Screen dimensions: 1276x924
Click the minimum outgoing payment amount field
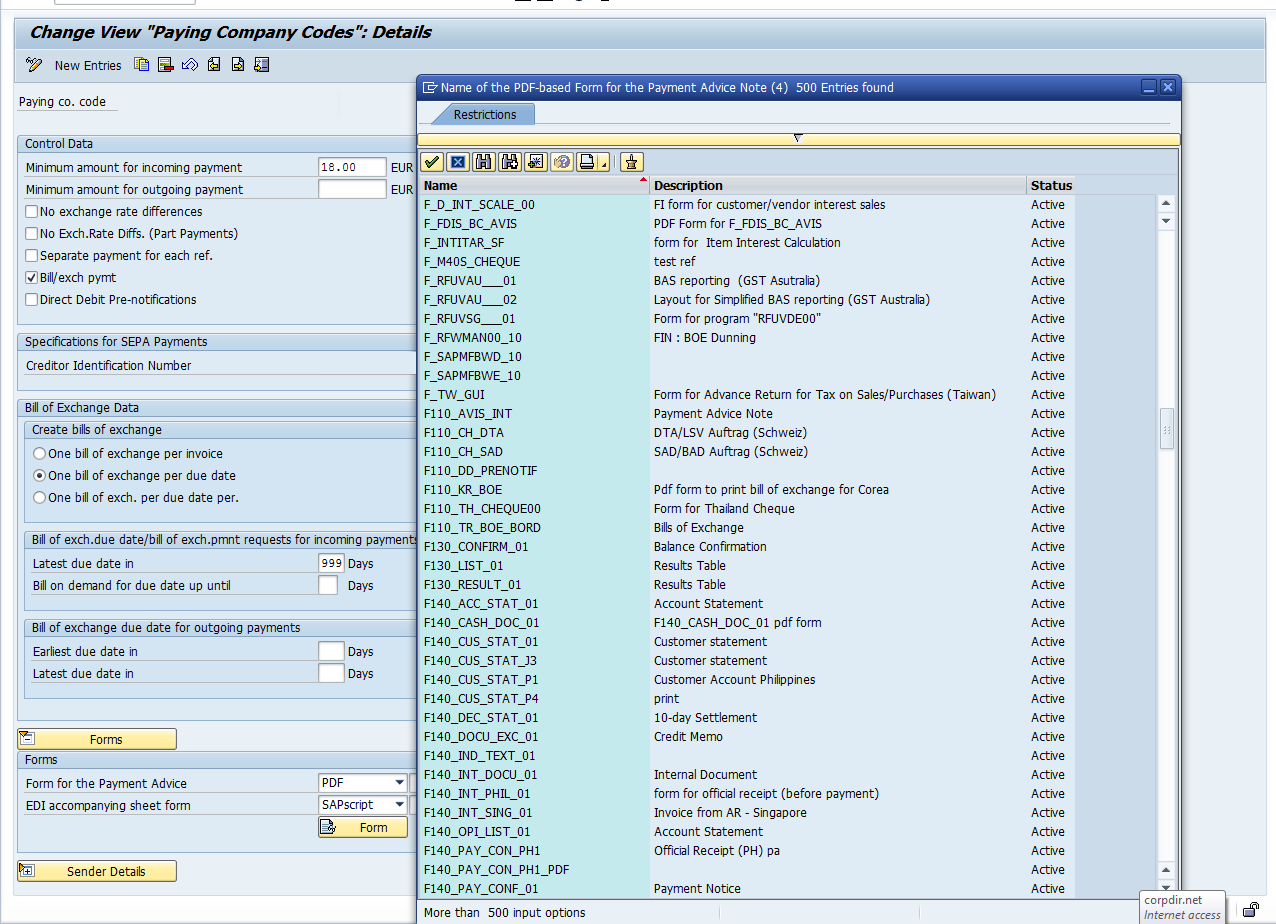352,190
